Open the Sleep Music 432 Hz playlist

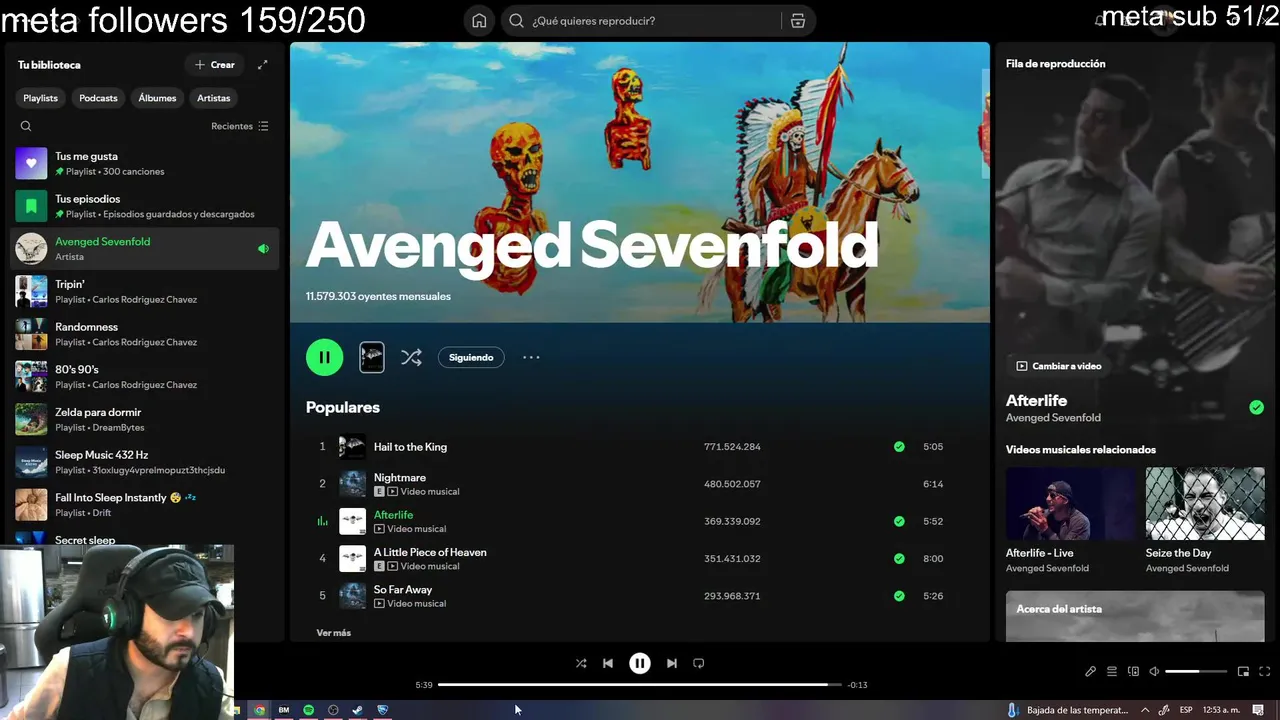coord(145,462)
